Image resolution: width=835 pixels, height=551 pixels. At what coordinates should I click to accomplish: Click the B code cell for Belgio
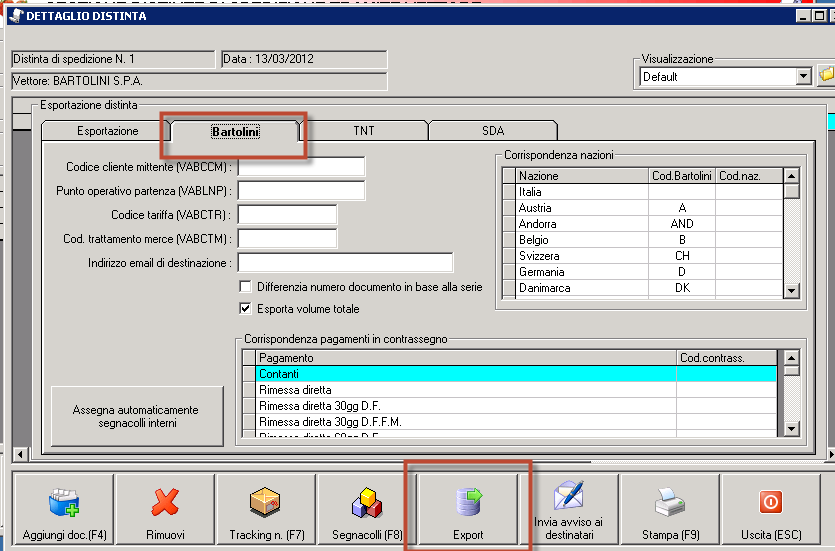(682, 240)
